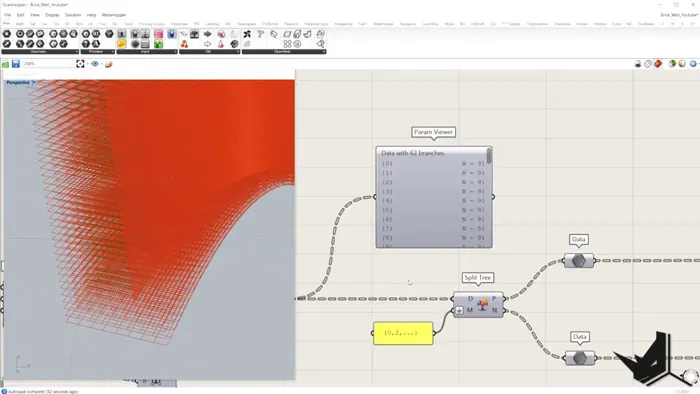The height and width of the screenshot is (394, 700).
Task: Click invert arrow icon on Split Tree M input
Action: pyautogui.click(x=459, y=311)
